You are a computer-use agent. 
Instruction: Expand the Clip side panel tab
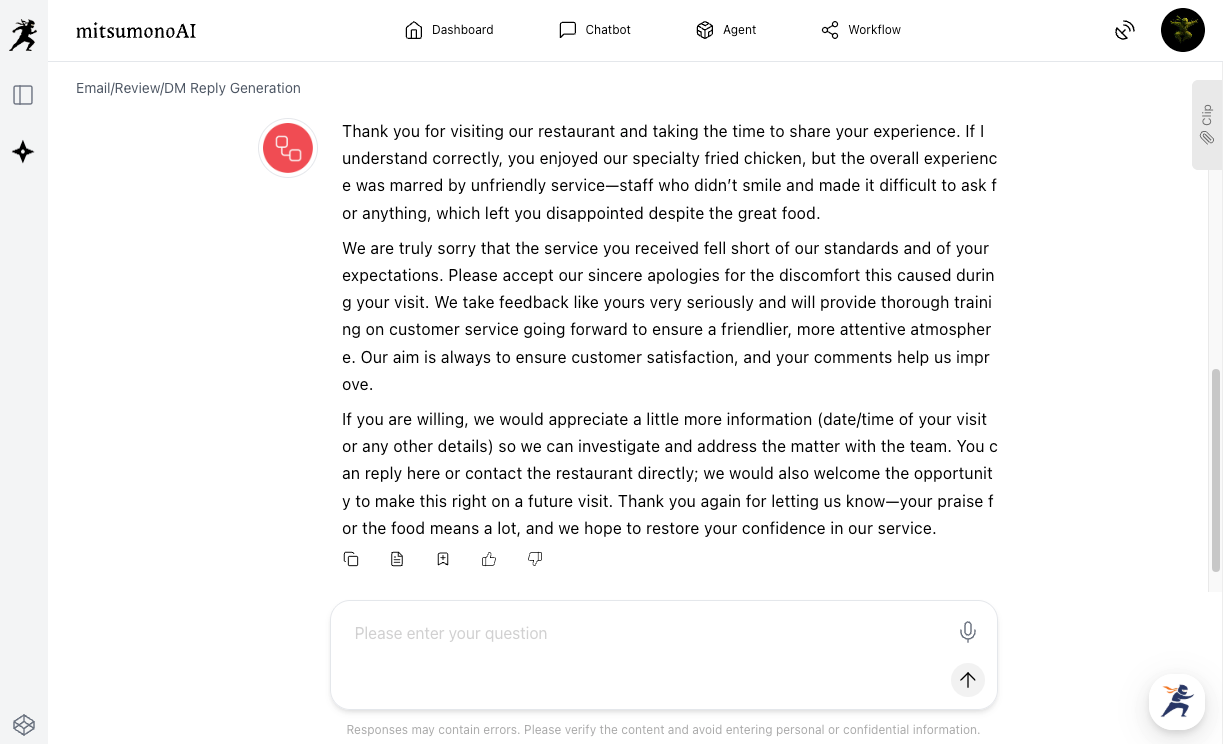(1207, 125)
